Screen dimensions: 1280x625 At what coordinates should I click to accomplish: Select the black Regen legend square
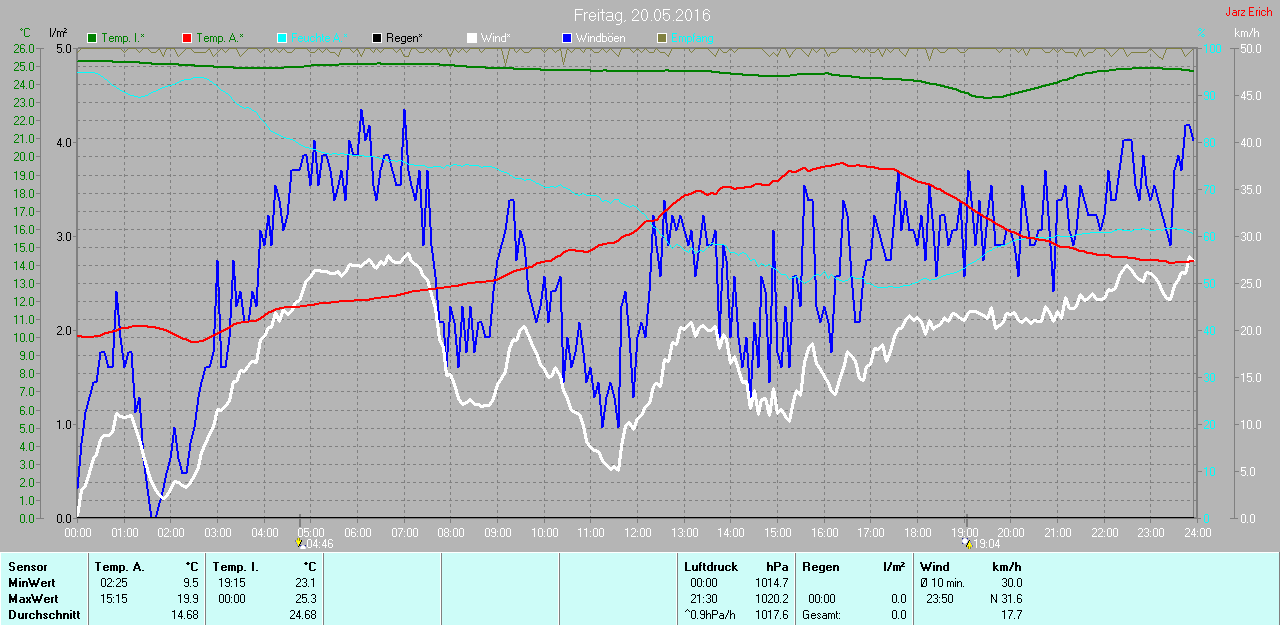click(x=377, y=38)
